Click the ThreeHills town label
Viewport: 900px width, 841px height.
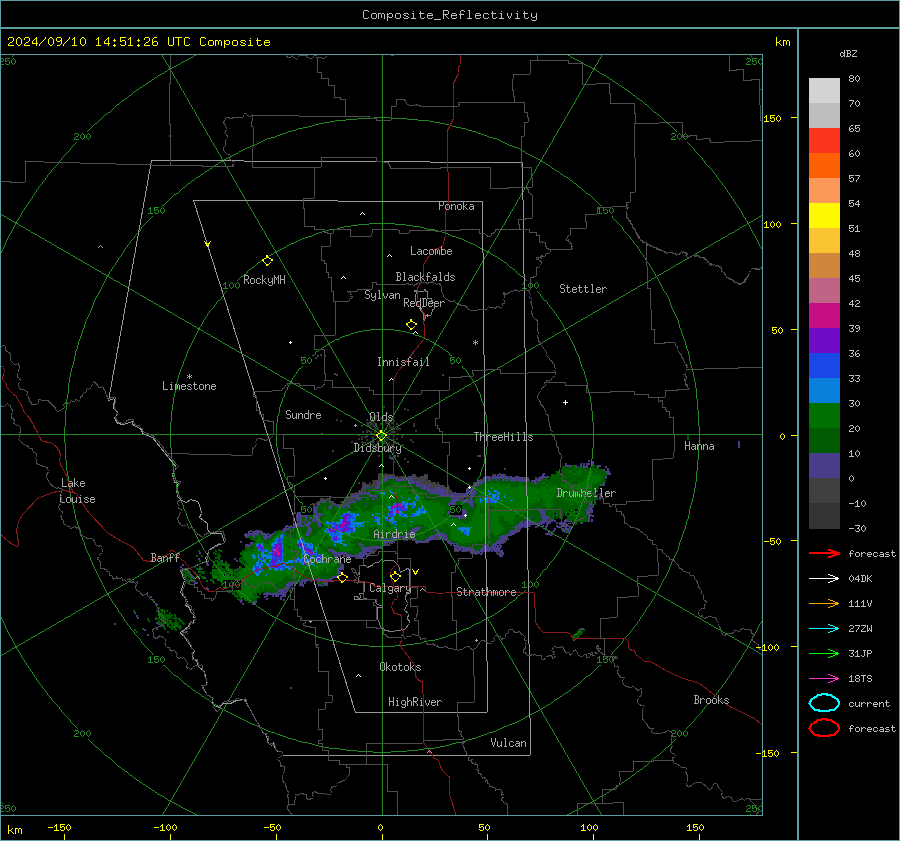[503, 437]
